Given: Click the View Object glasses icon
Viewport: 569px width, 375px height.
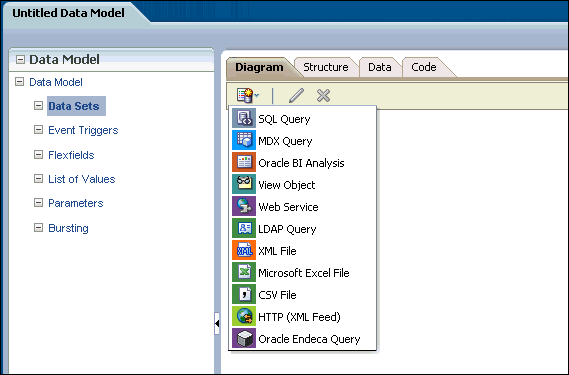Looking at the screenshot, I should click(244, 184).
